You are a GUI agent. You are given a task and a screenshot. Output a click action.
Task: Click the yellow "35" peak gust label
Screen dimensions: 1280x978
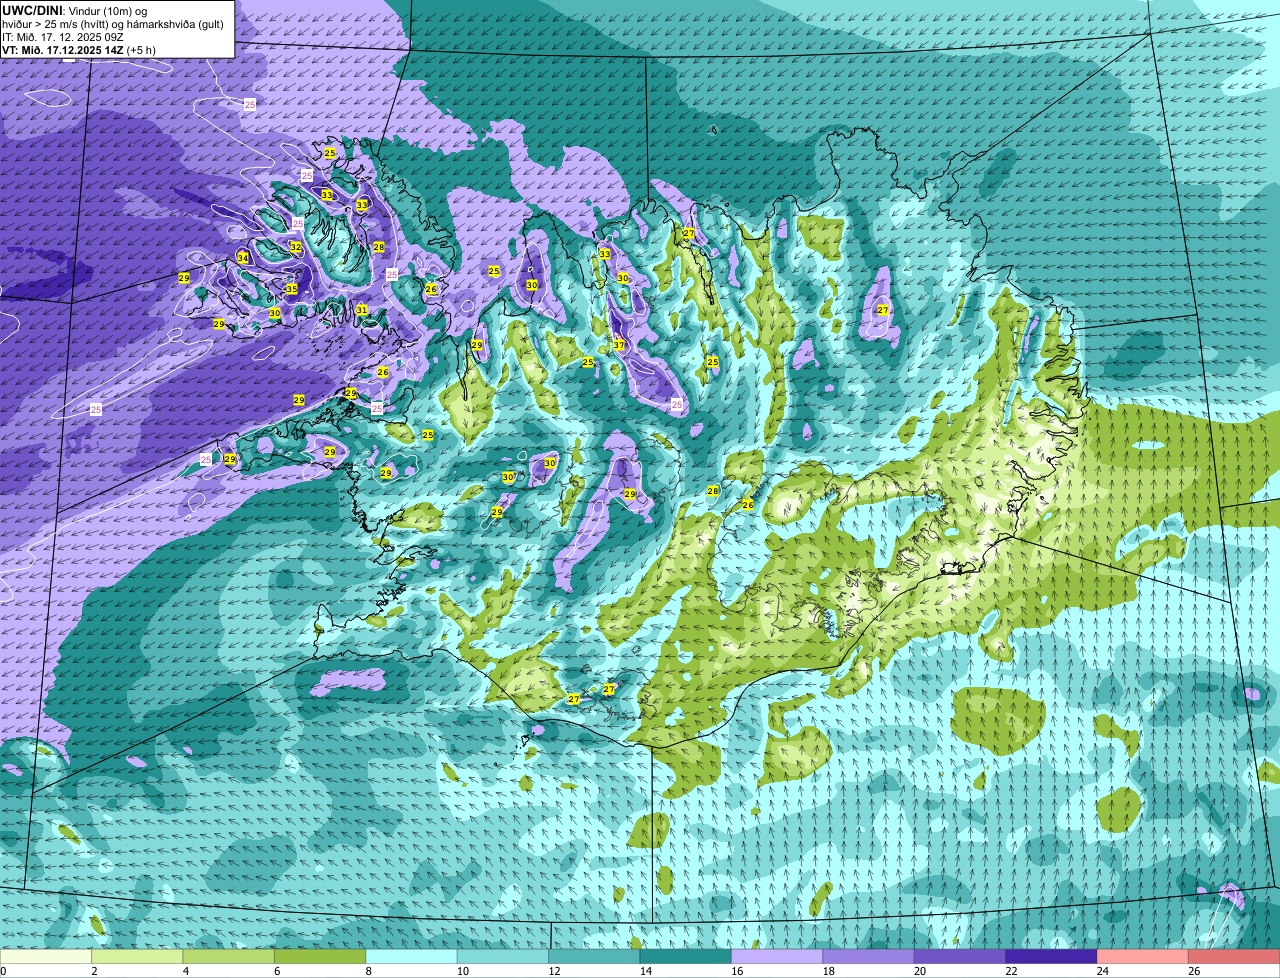(x=291, y=289)
